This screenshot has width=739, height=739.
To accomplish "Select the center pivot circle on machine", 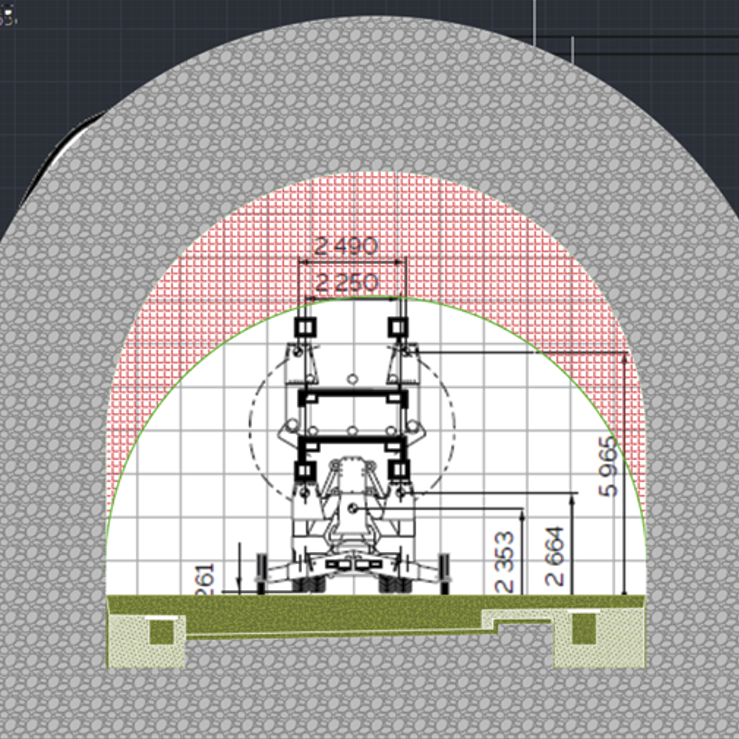I will pos(355,510).
